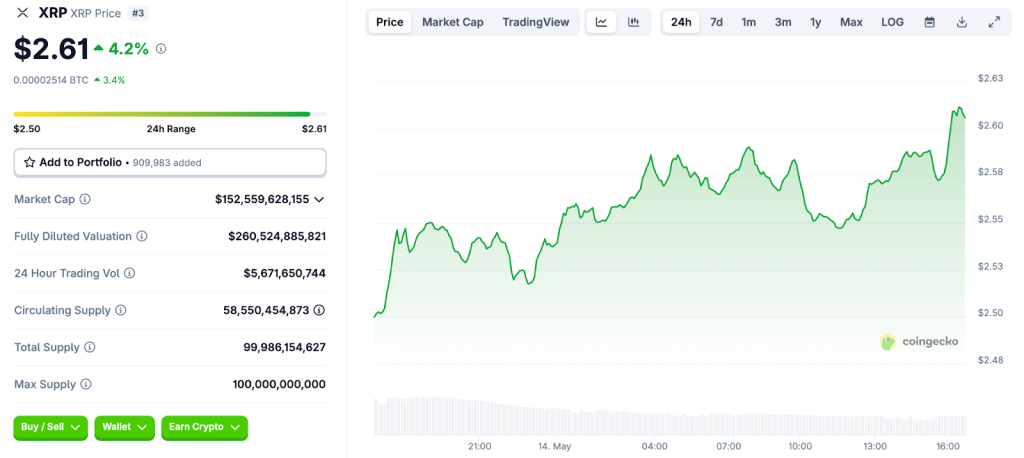Click the $2.50 range low label
1024x458 pixels.
tap(27, 129)
